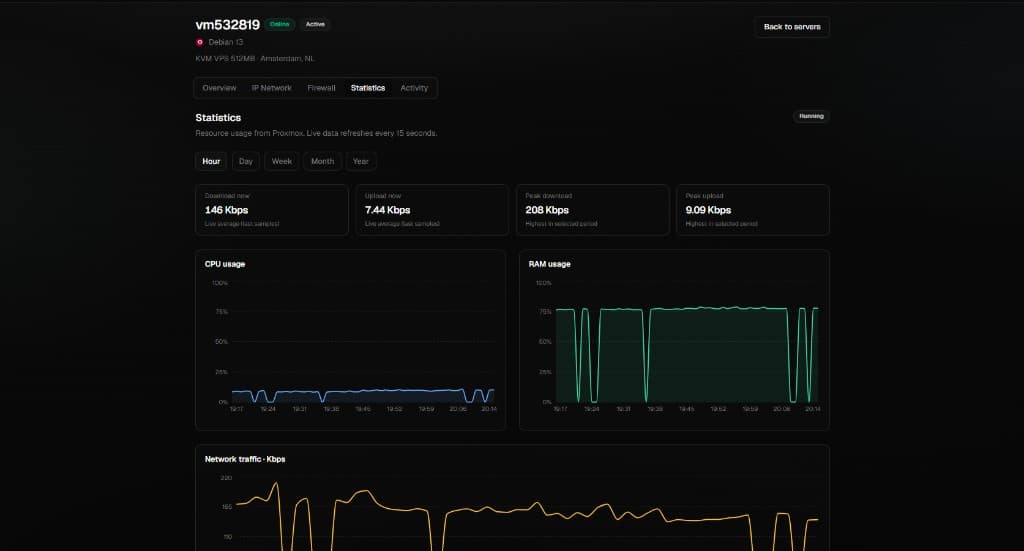Click the 146 Kbps download value
The image size is (1024, 551).
click(x=227, y=210)
